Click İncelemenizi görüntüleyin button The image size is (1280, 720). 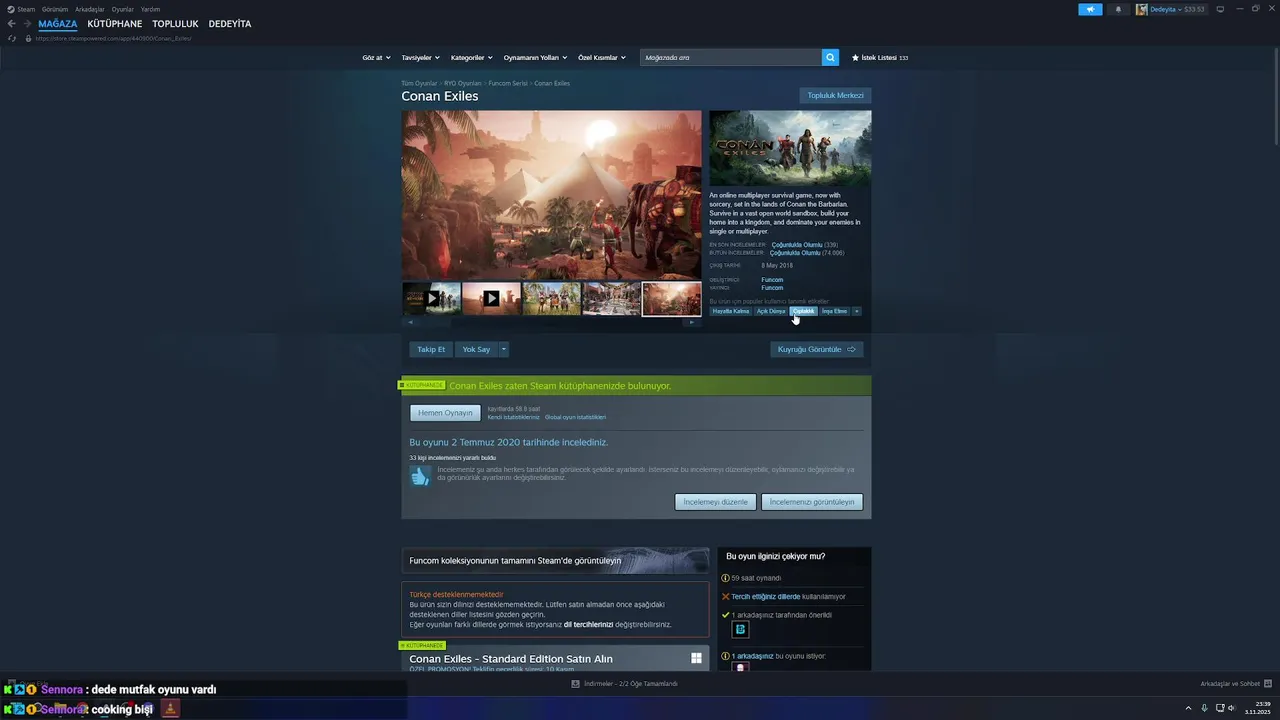pyautogui.click(x=812, y=502)
